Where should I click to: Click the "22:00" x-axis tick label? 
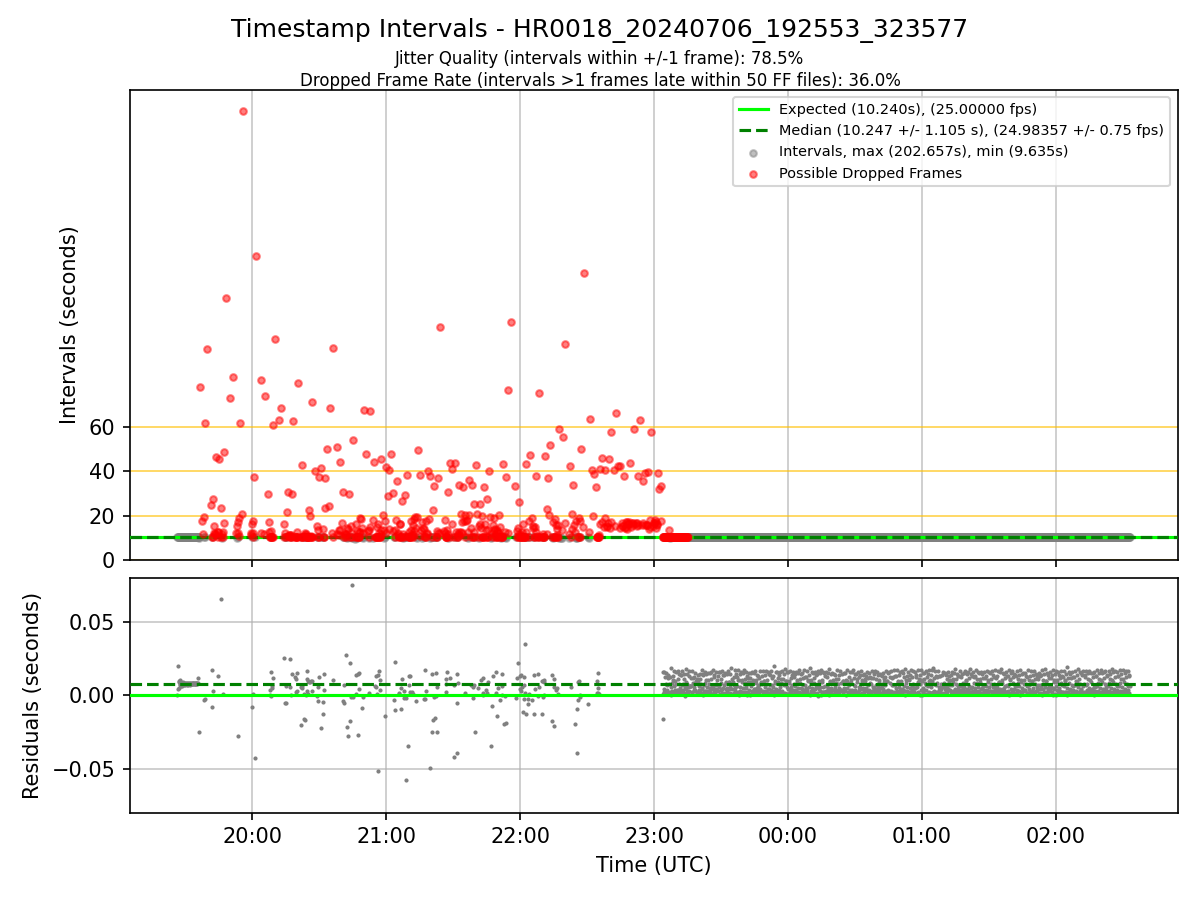tap(520, 835)
